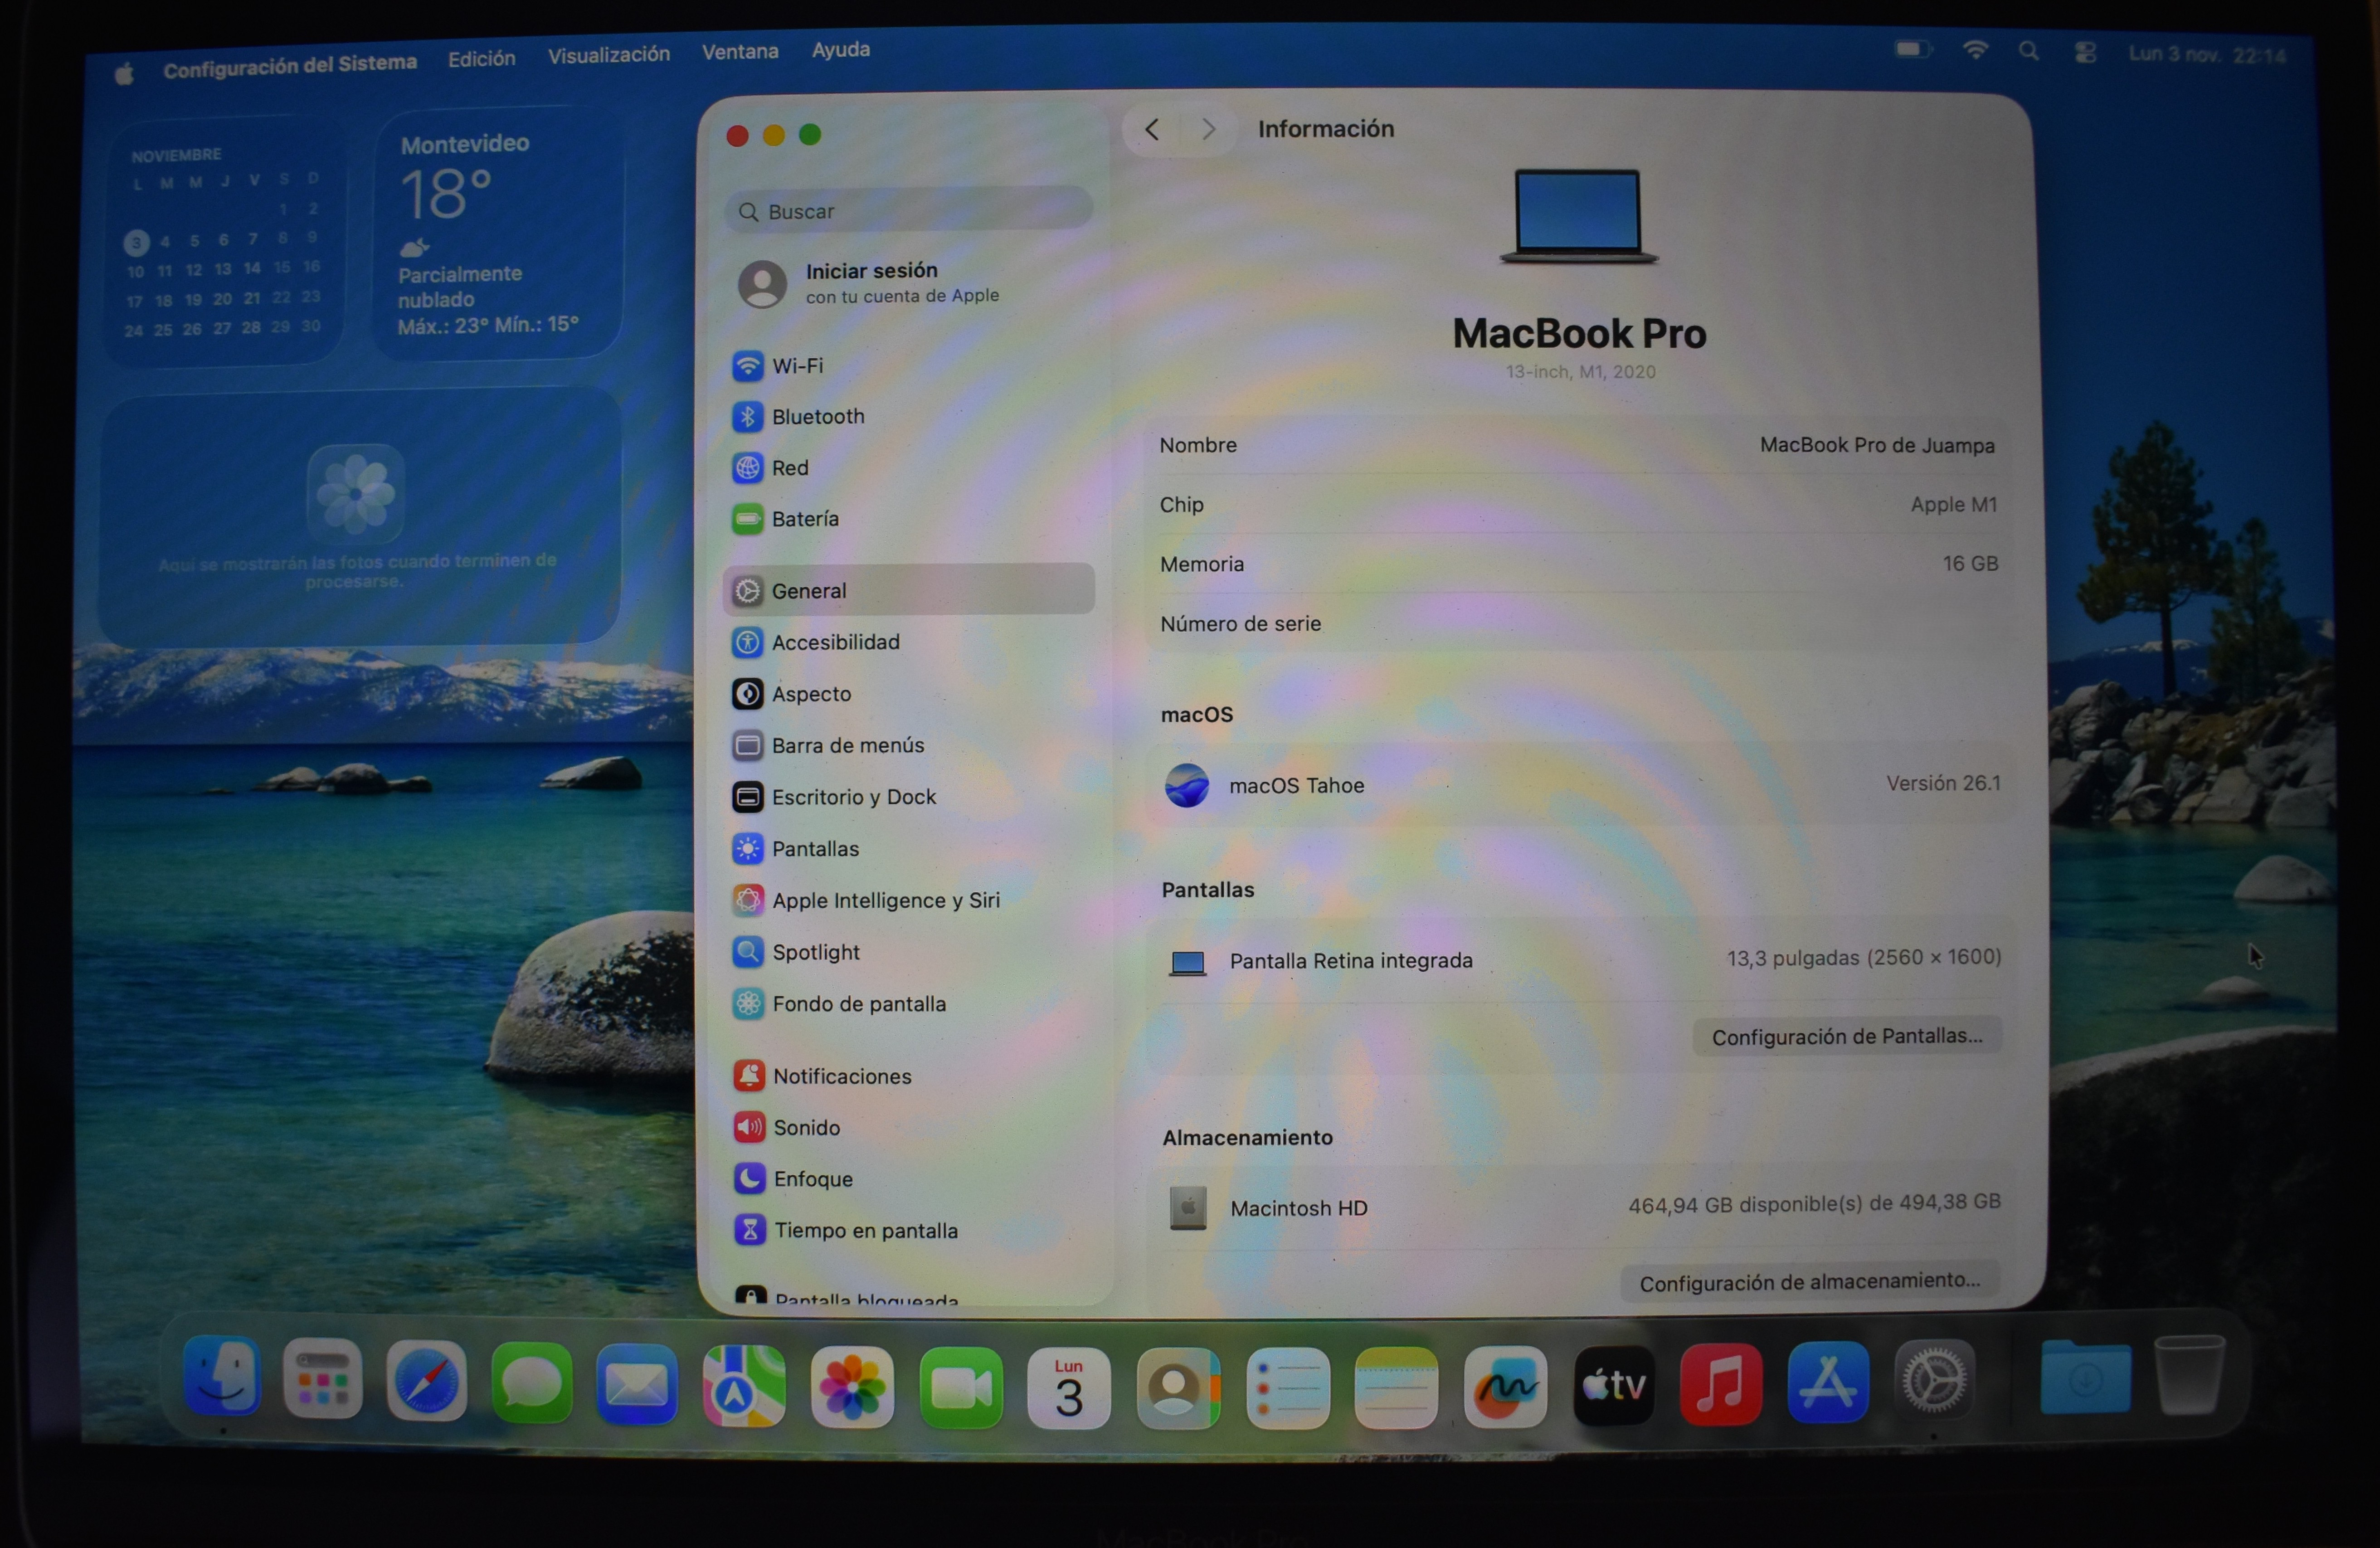The width and height of the screenshot is (2380, 1548).
Task: Open Aspecto settings
Action: (908, 694)
